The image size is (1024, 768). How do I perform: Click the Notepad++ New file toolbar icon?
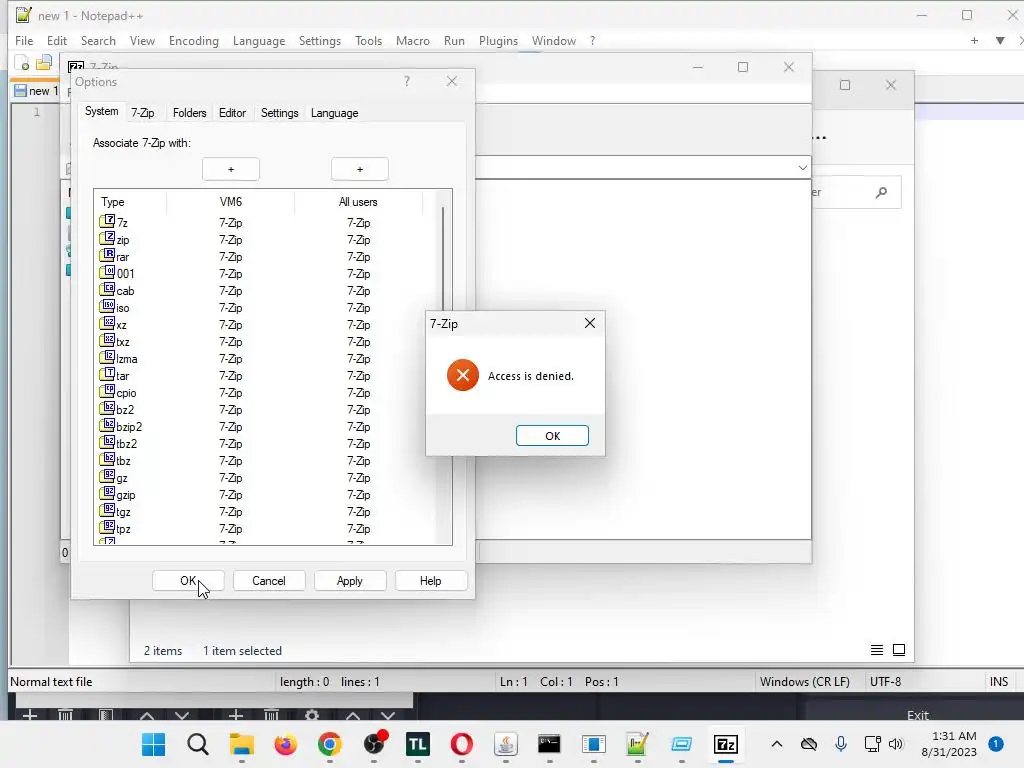pos(22,63)
